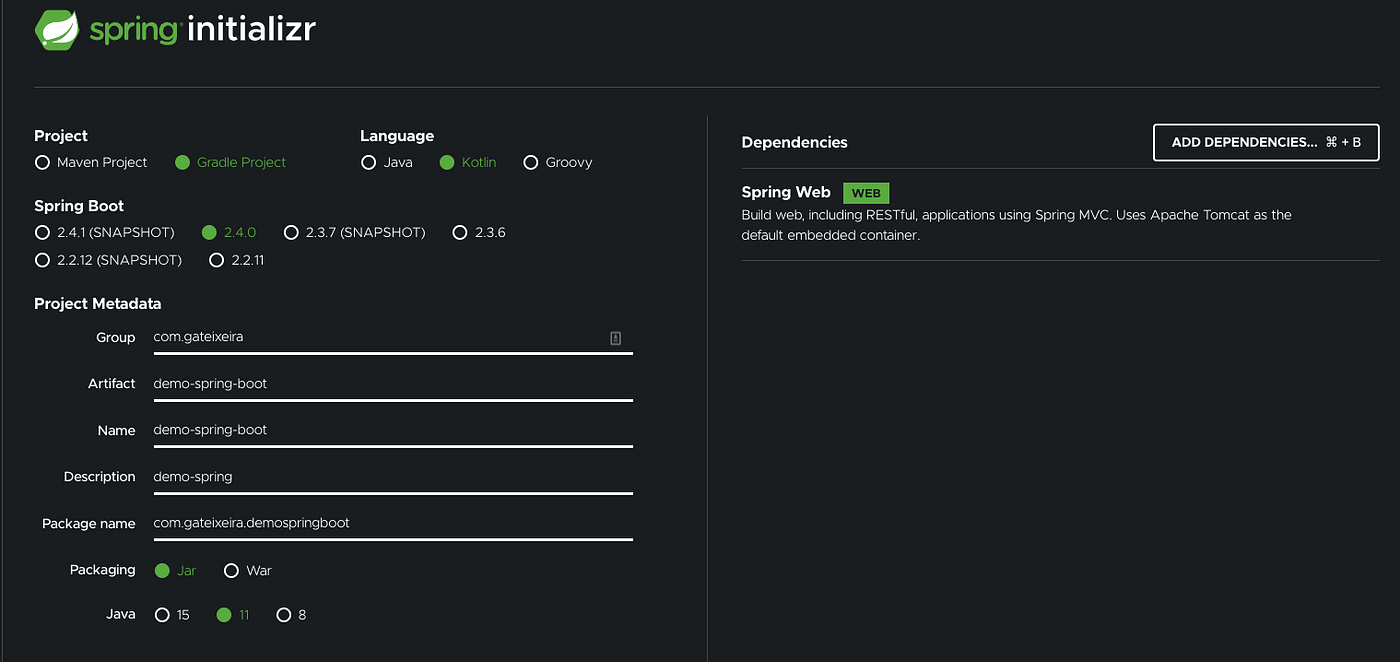Click the Dependencies heading
The image size is (1400, 662).
click(x=794, y=143)
